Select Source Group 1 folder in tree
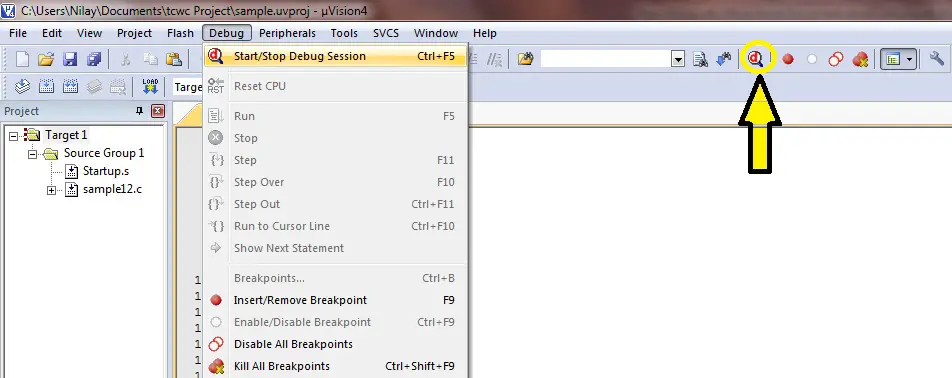952x378 pixels. click(104, 153)
